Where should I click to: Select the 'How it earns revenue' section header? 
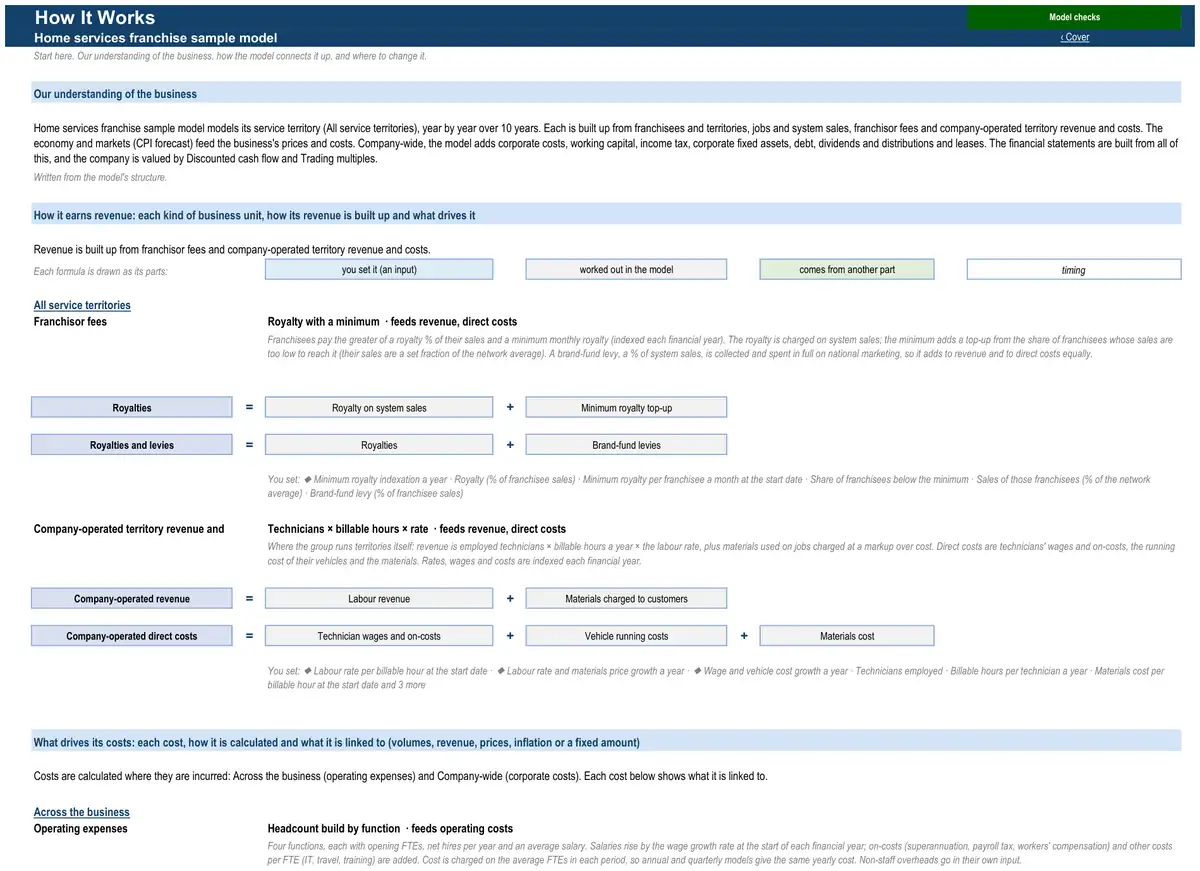606,214
